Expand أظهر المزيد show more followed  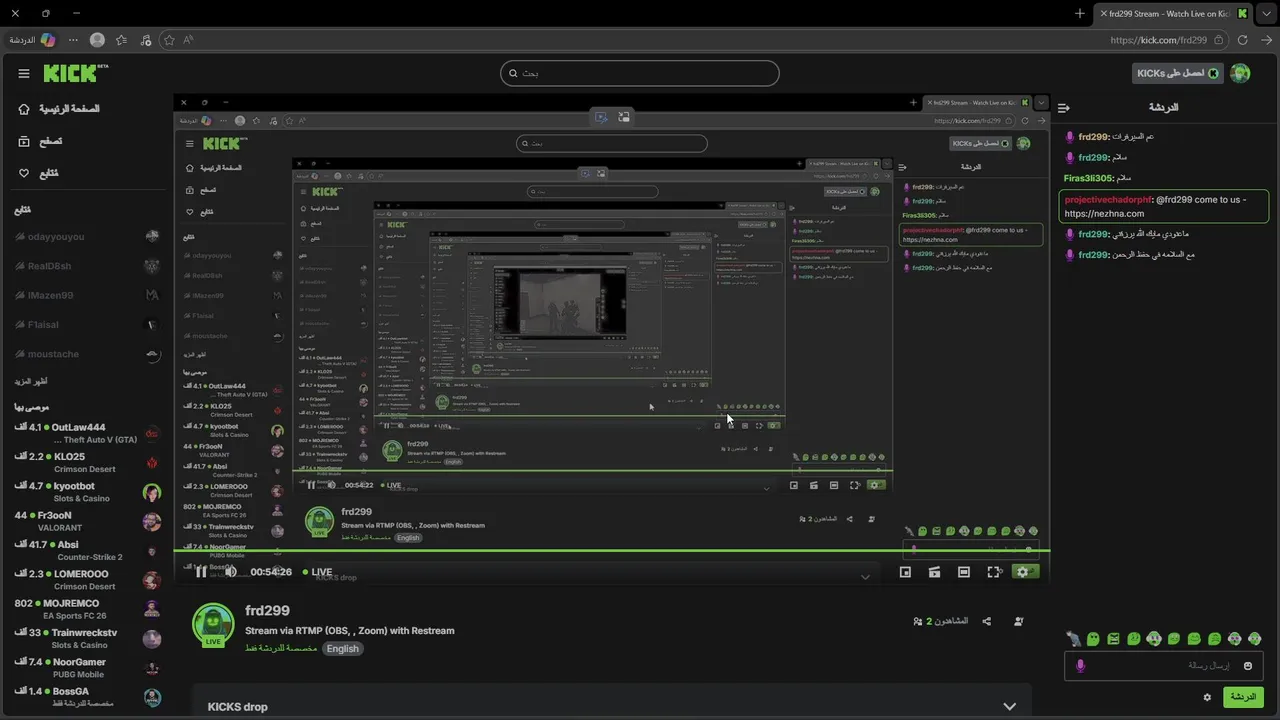30,381
